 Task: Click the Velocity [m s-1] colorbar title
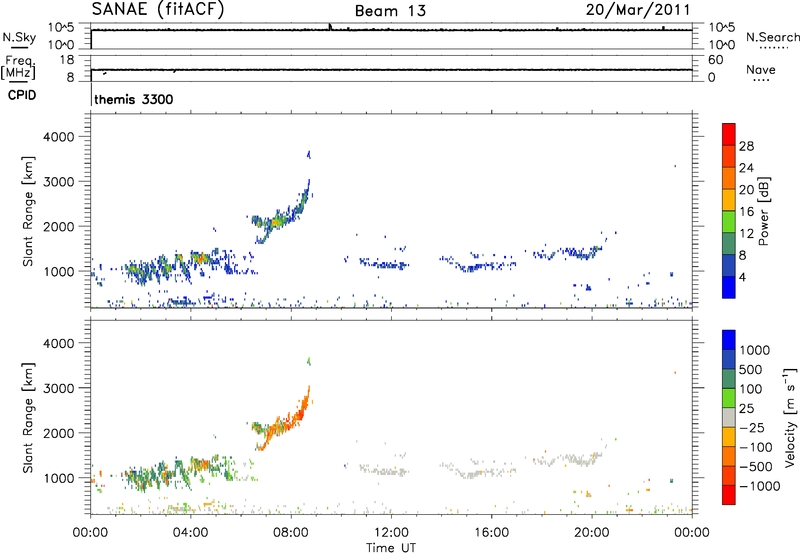pyautogui.click(x=790, y=418)
